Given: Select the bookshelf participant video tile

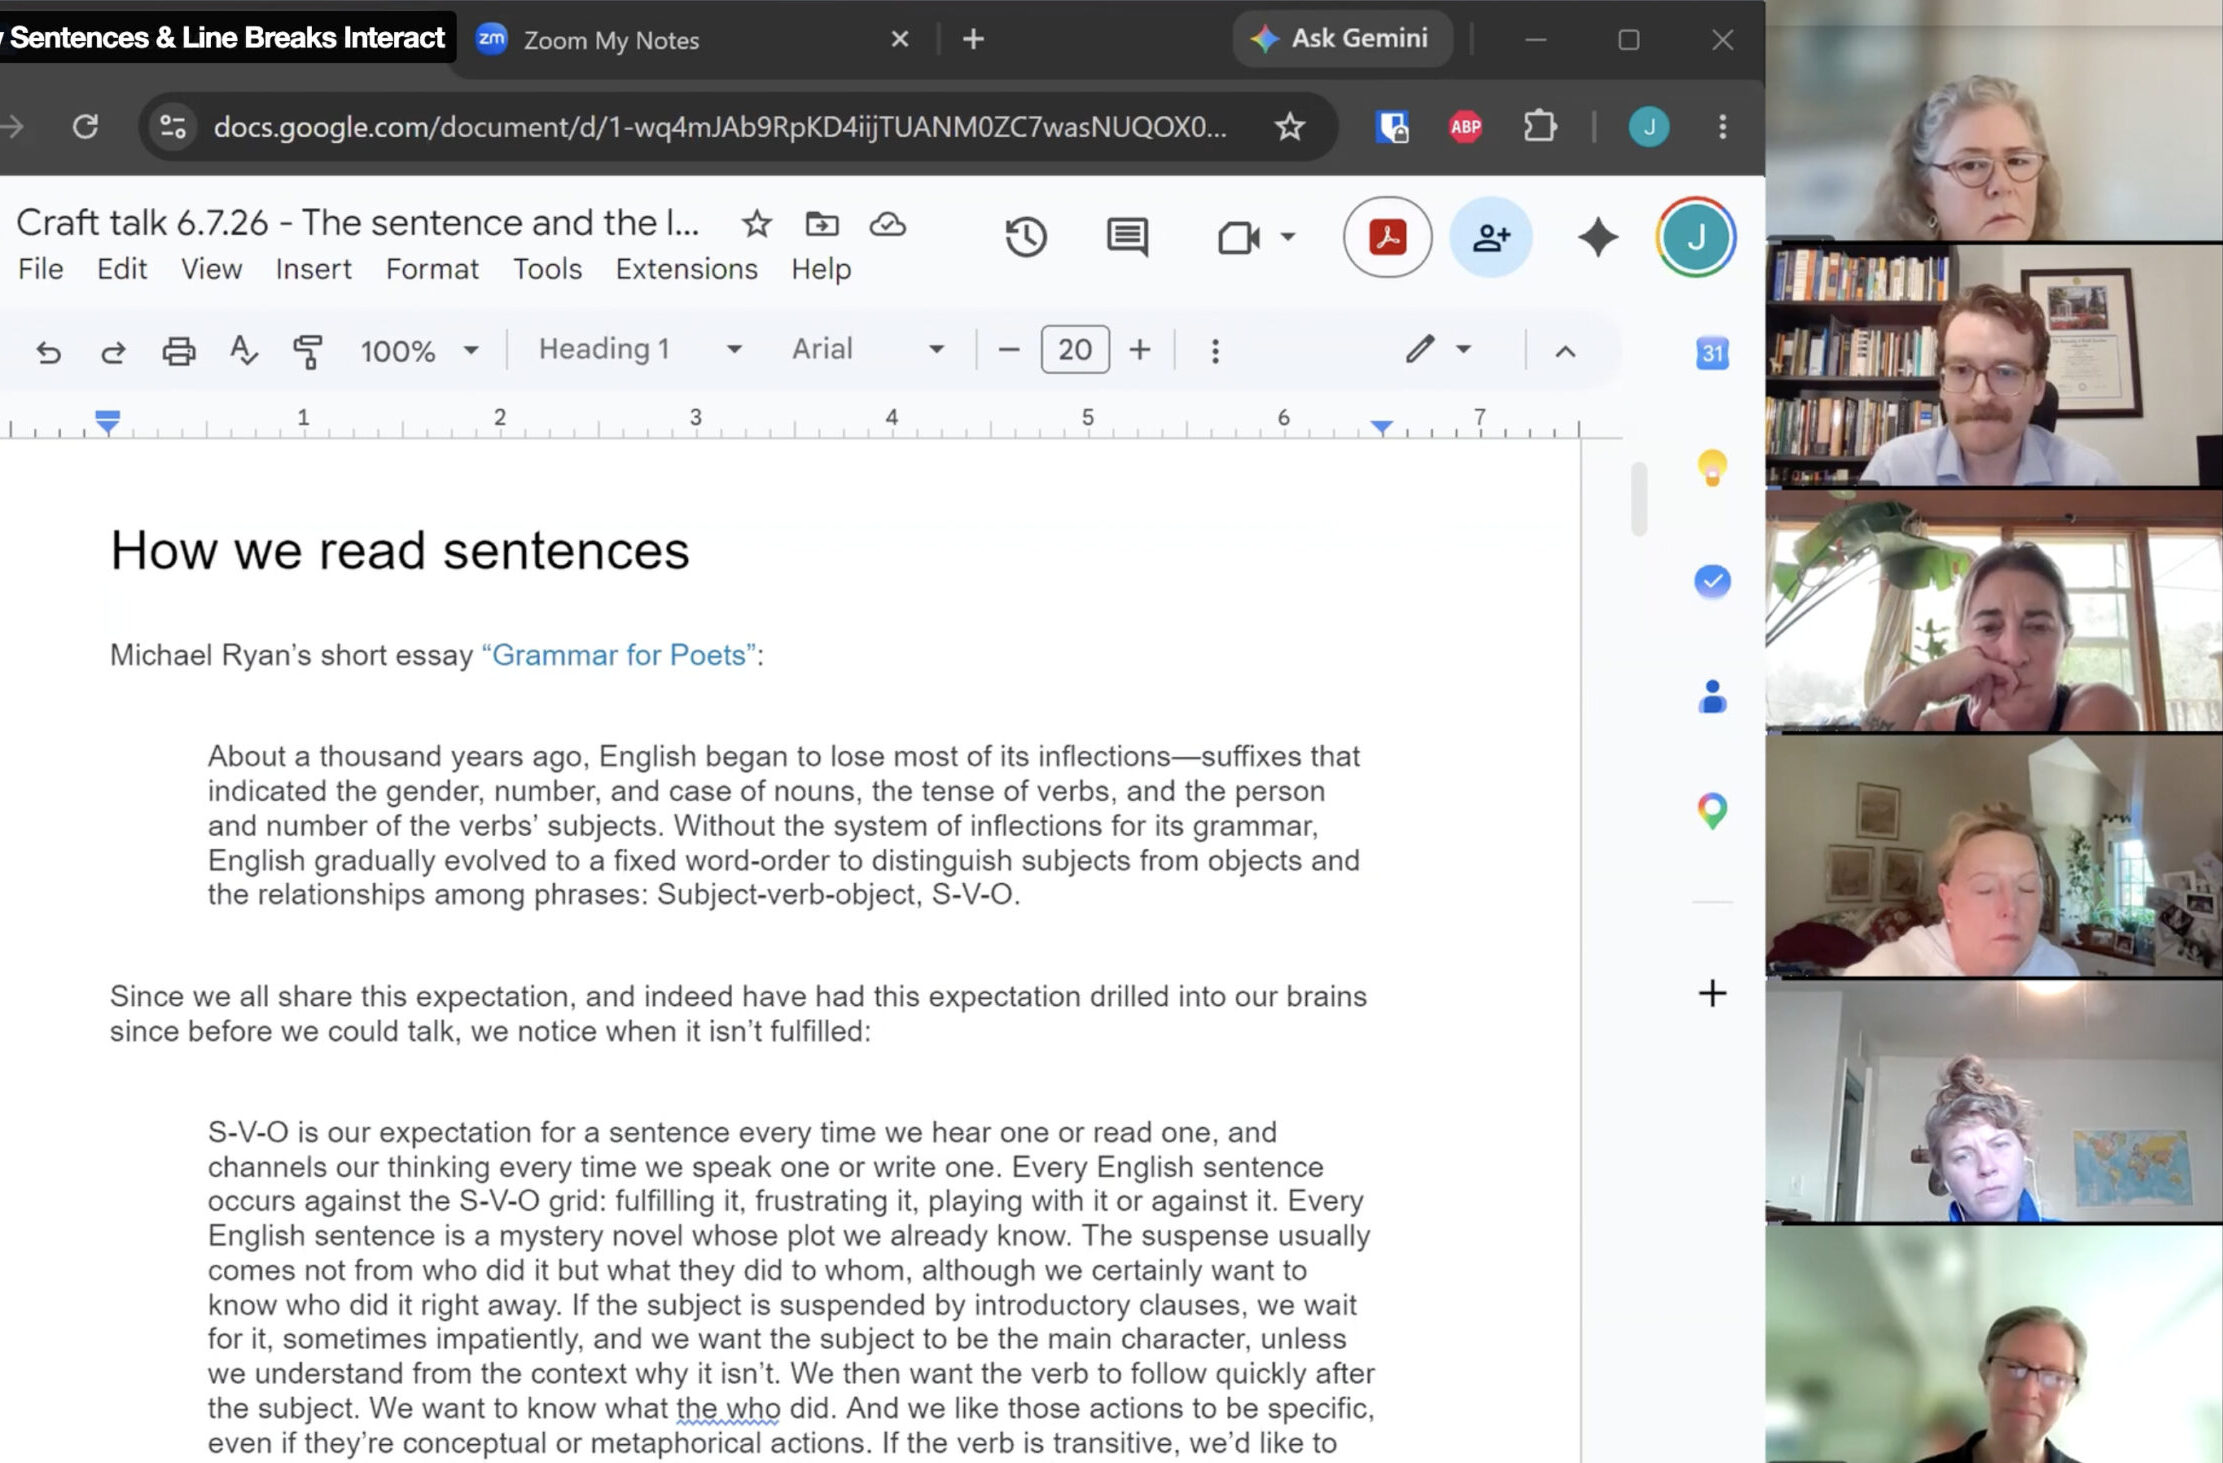Looking at the screenshot, I should 1994,365.
